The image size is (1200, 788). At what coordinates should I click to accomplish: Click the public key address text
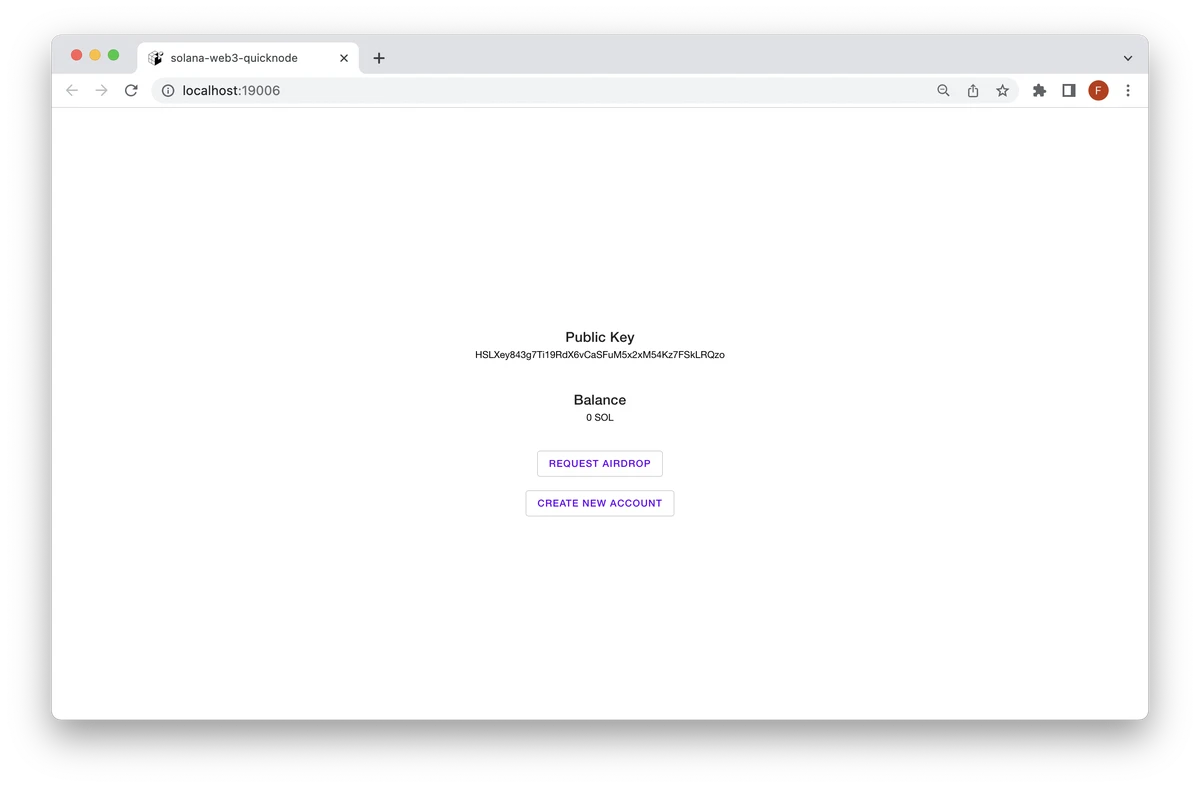[600, 355]
